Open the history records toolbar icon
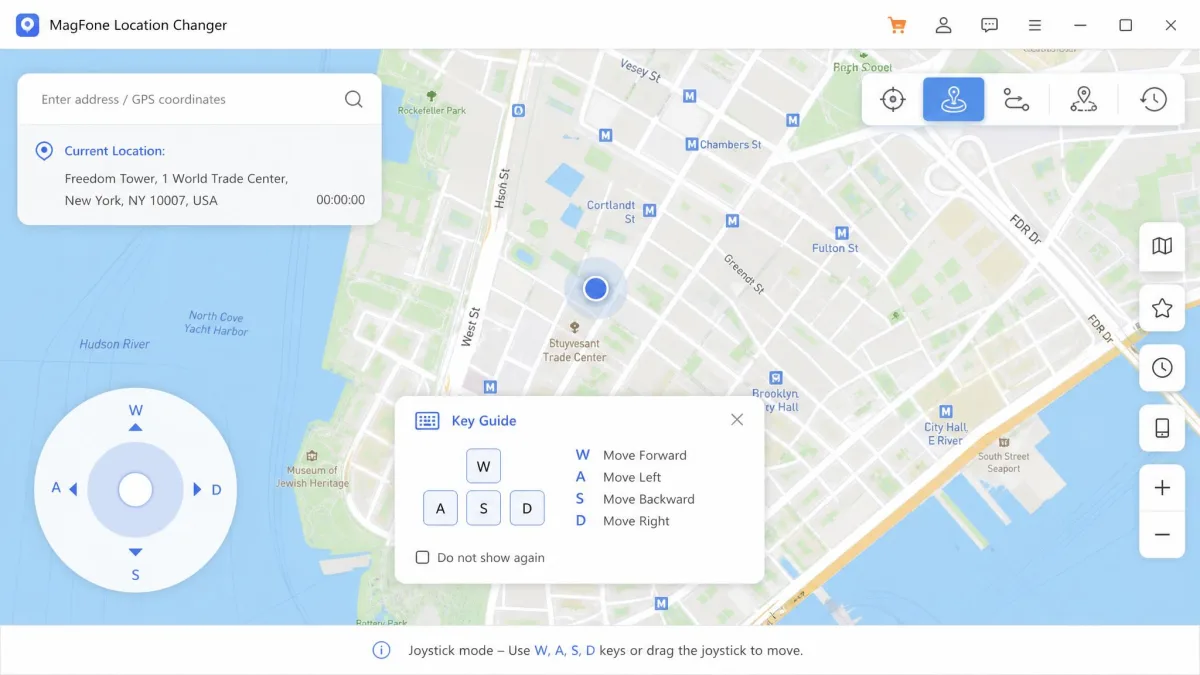 [x=1154, y=100]
